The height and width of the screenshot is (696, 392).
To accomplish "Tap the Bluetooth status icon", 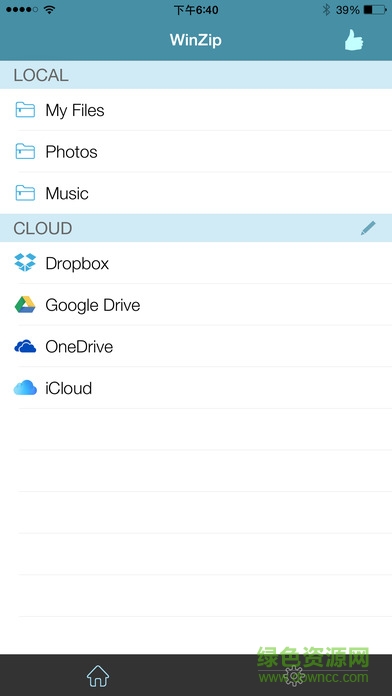I will pos(326,10).
